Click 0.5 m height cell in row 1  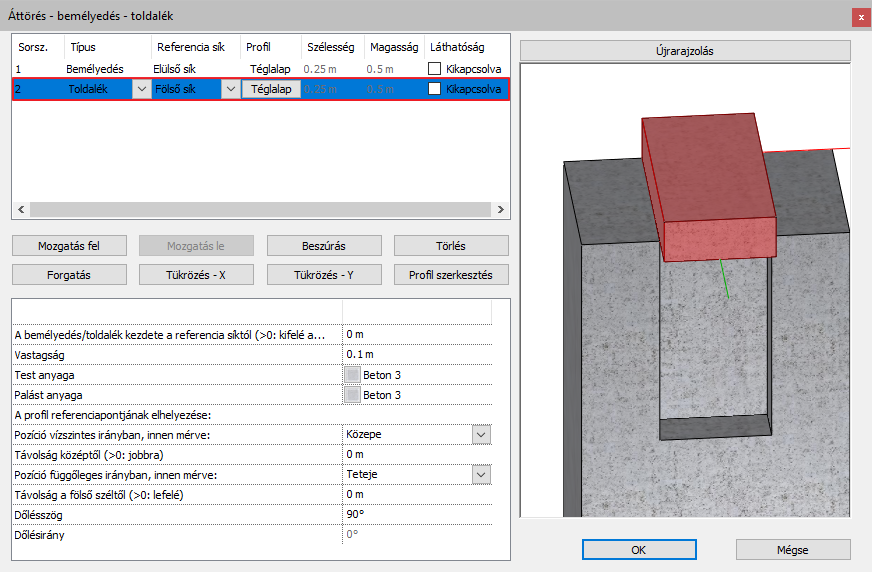380,69
